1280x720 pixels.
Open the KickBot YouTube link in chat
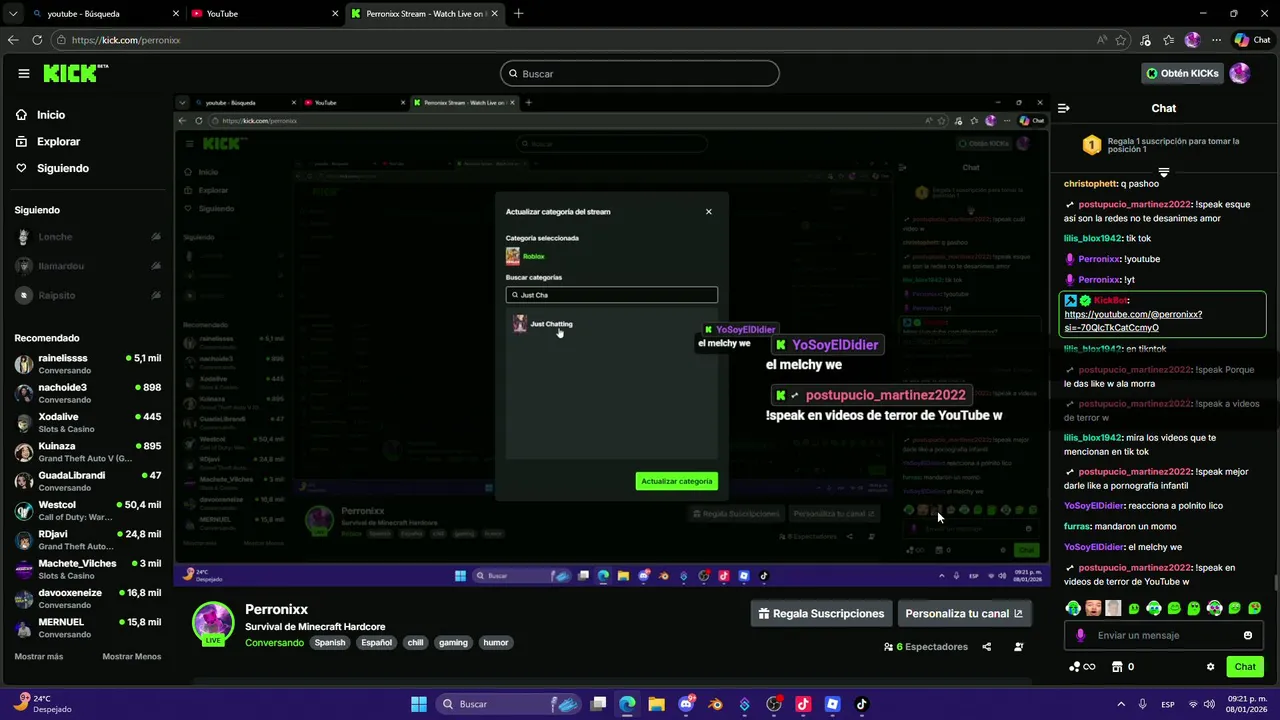pos(1133,321)
